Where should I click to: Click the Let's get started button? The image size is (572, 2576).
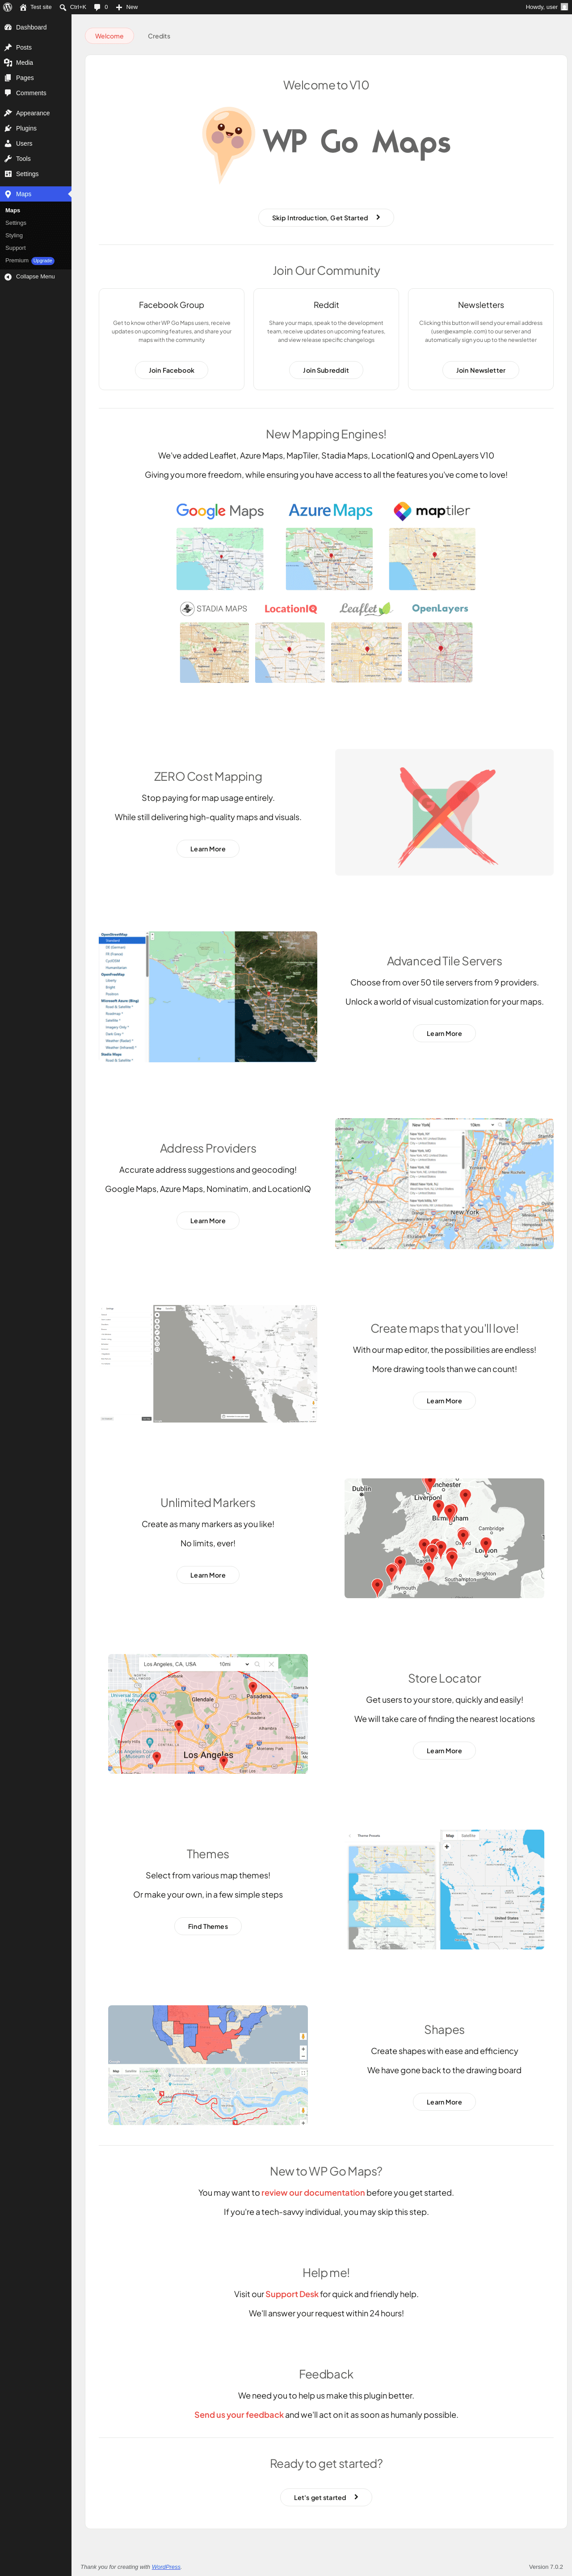tap(326, 2497)
